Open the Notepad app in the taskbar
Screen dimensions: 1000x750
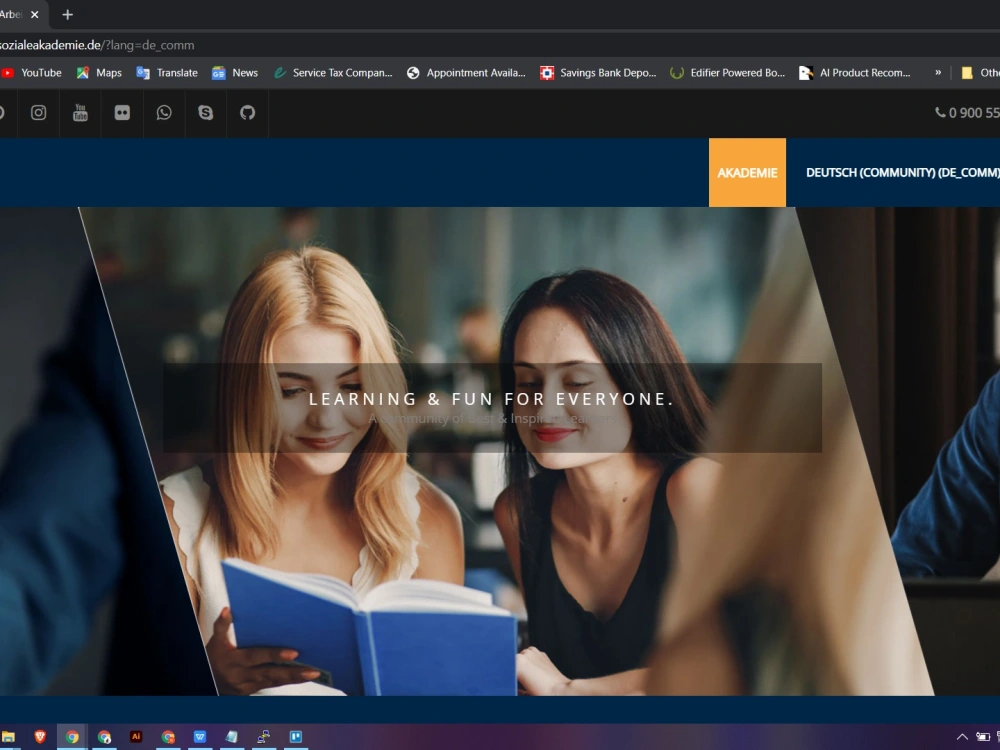click(232, 737)
